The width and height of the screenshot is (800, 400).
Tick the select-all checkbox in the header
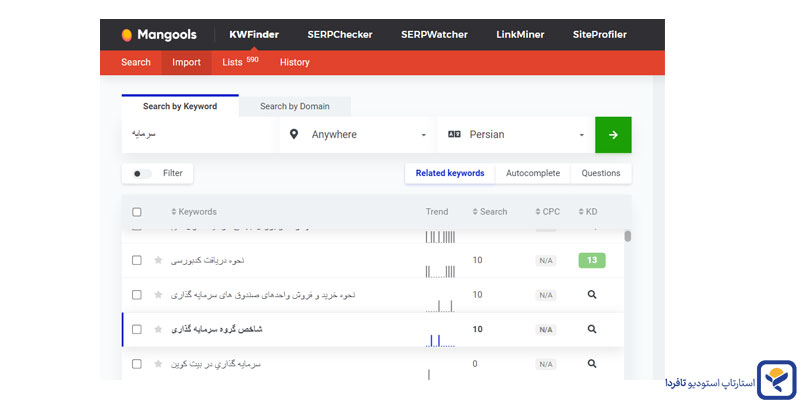point(137,212)
